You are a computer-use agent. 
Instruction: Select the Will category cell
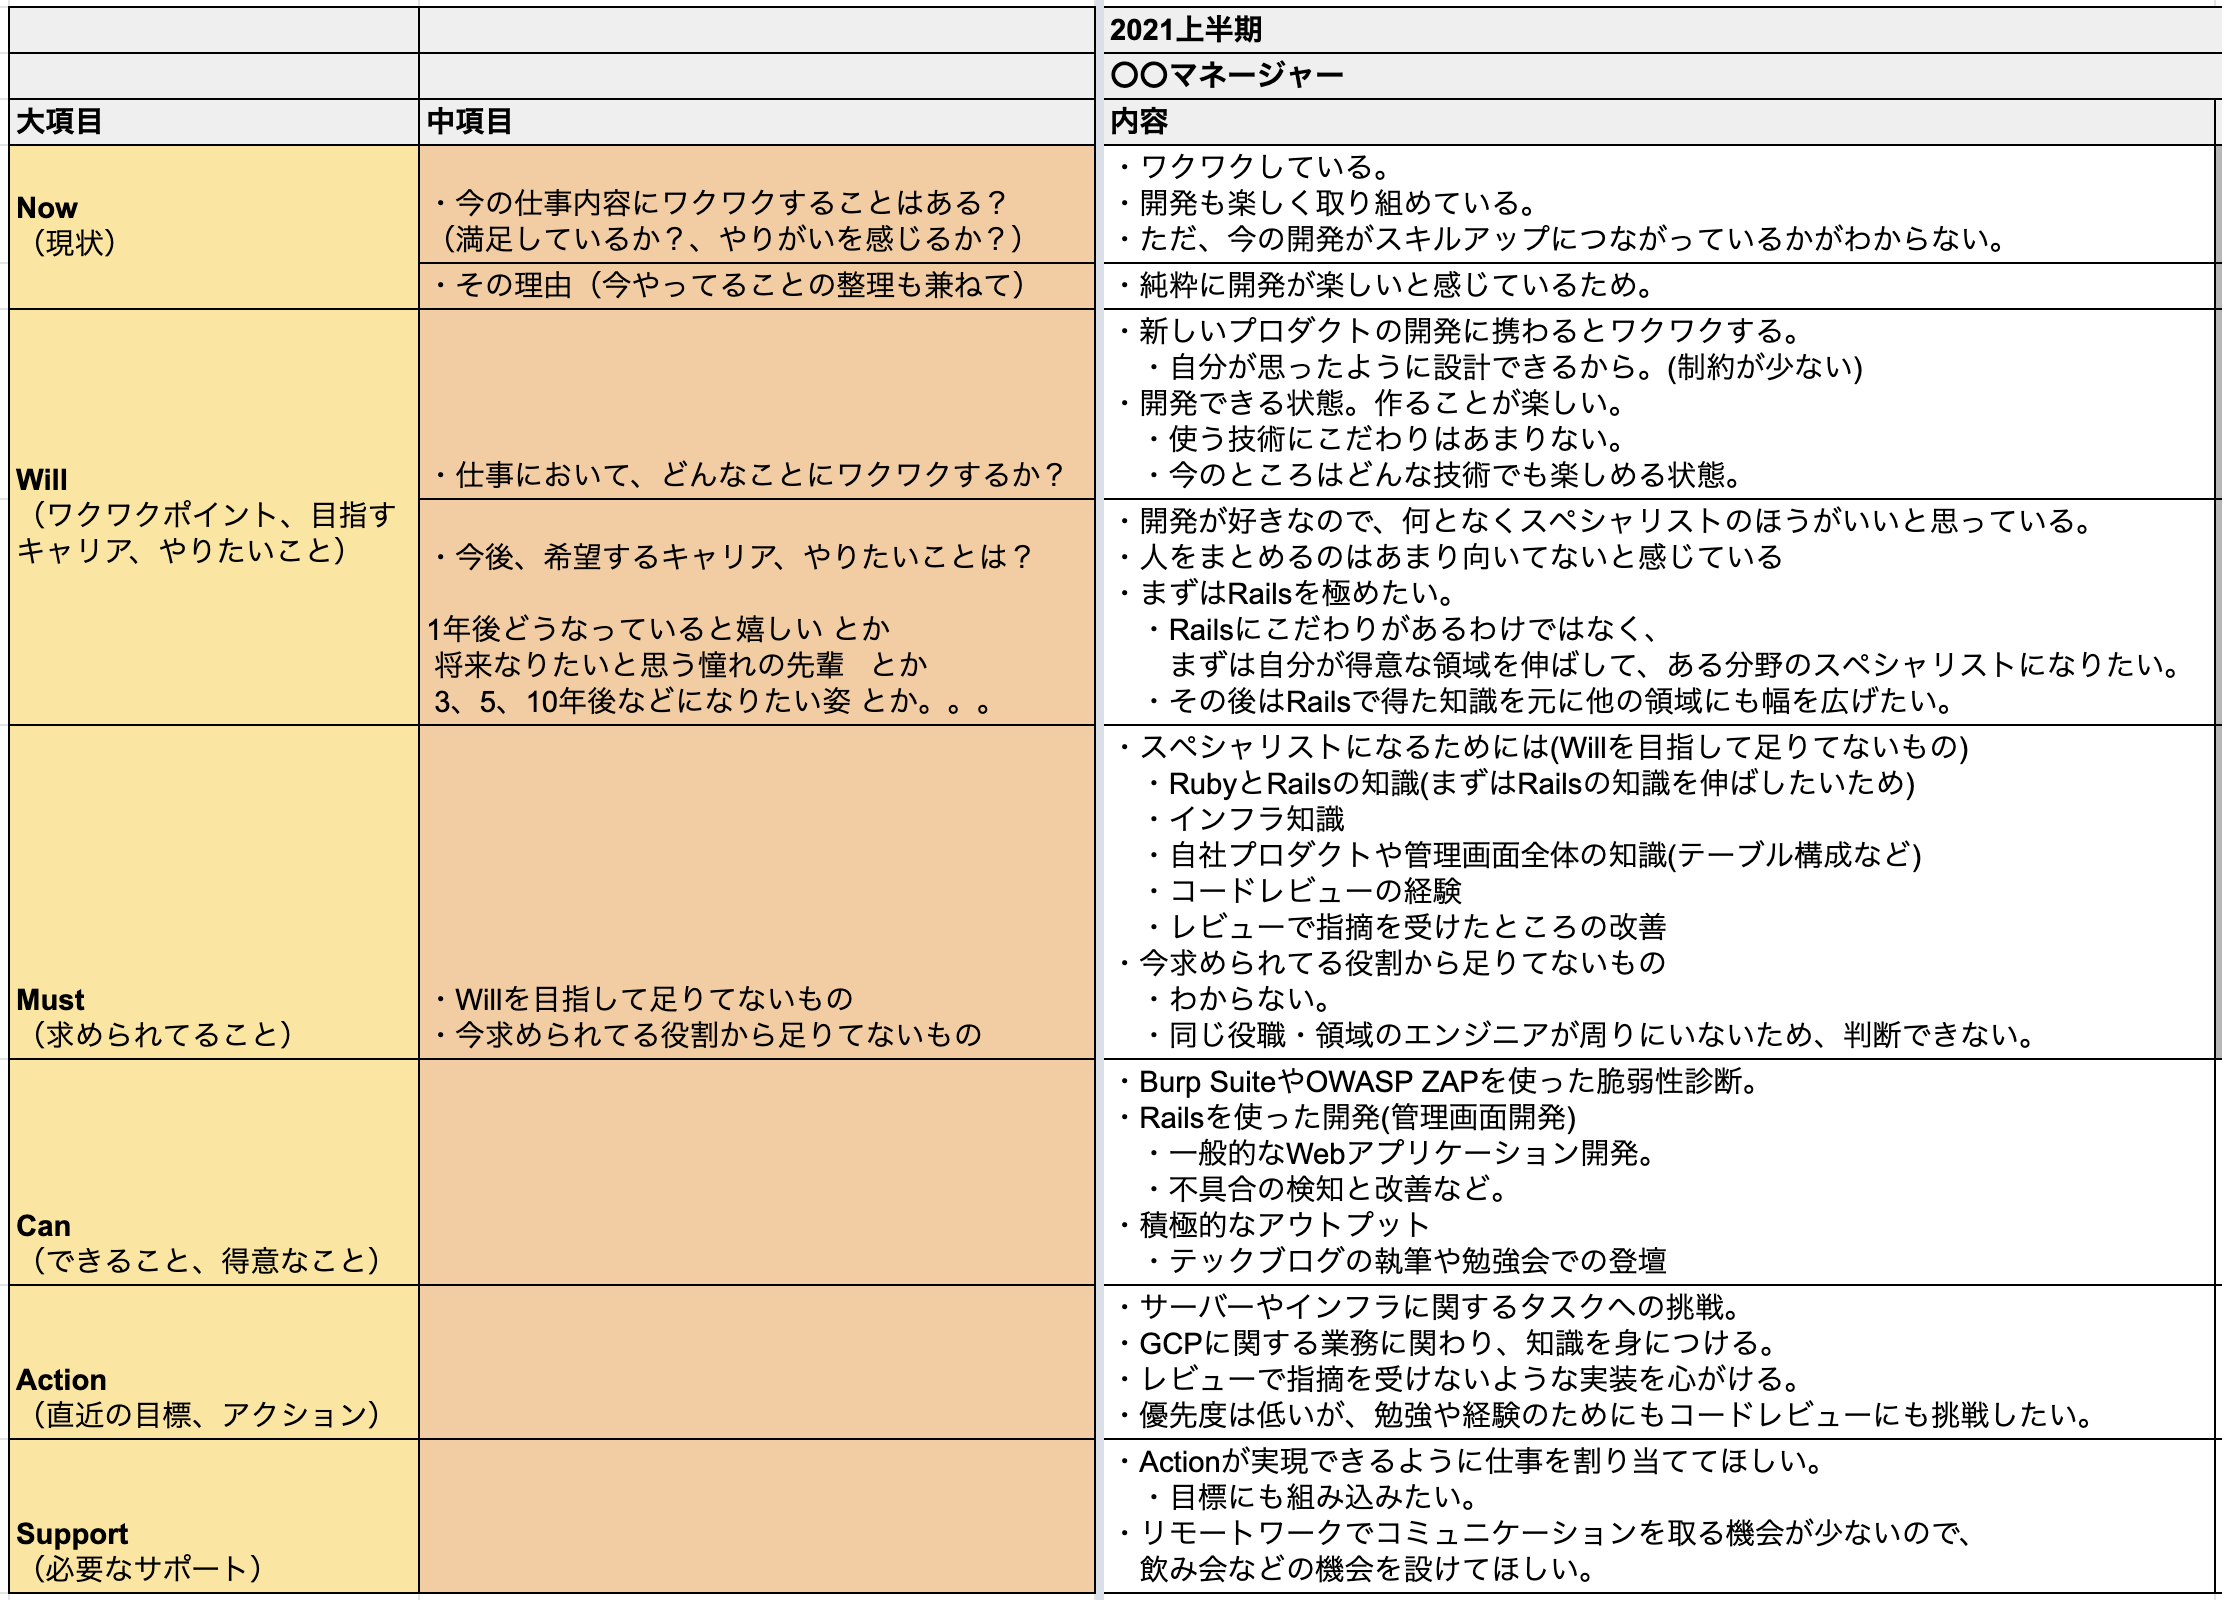213,516
